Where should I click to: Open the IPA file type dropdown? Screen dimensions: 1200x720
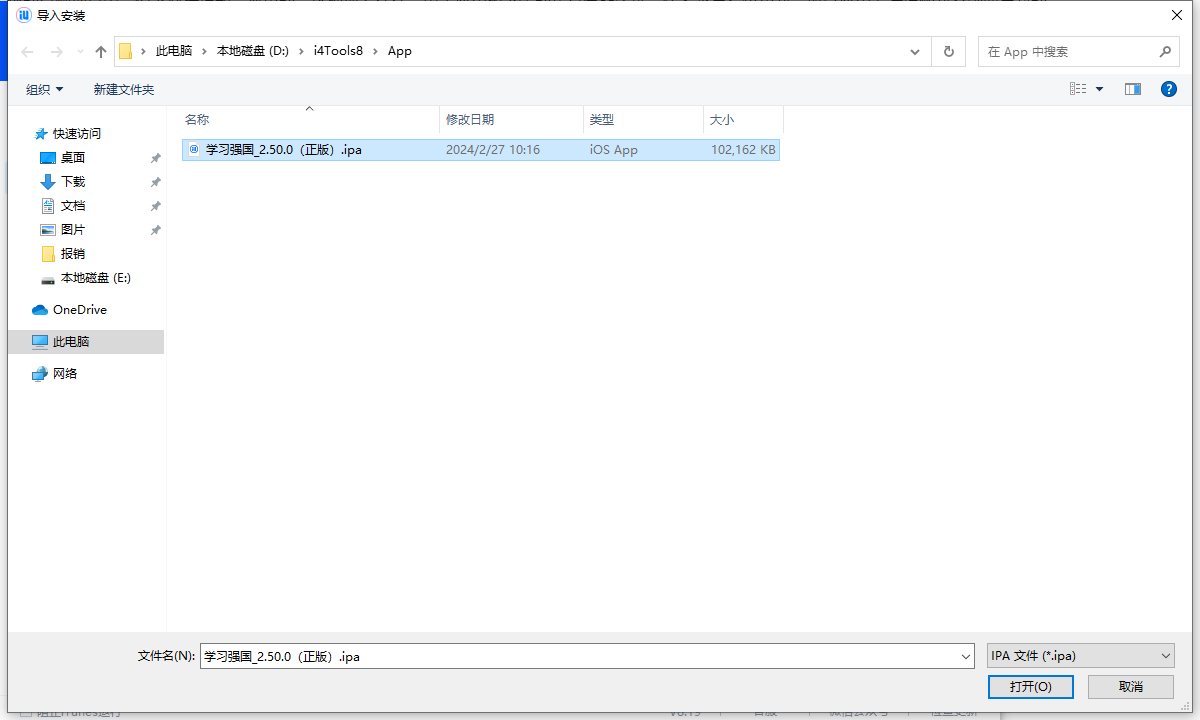tap(1080, 656)
